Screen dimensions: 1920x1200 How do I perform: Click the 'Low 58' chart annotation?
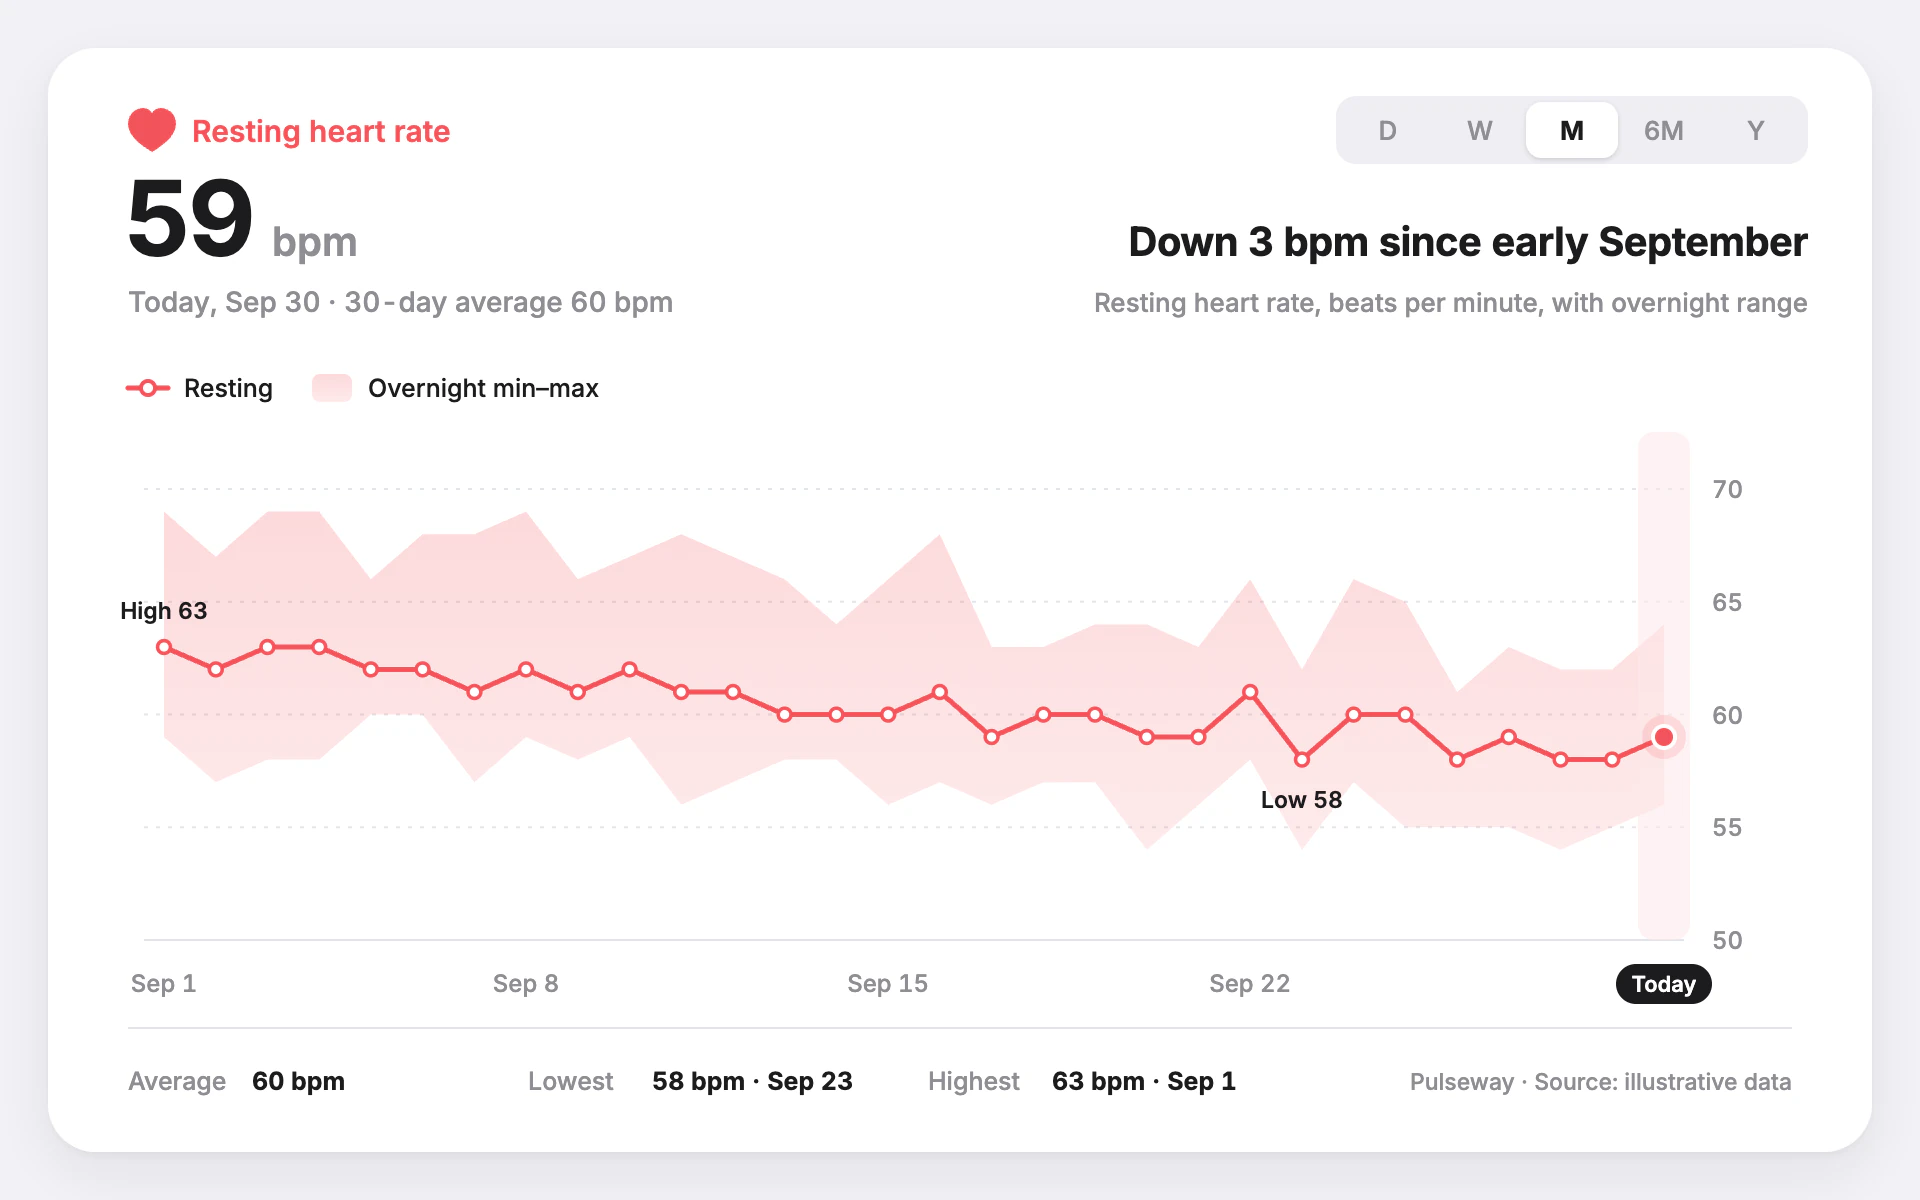pyautogui.click(x=1301, y=800)
